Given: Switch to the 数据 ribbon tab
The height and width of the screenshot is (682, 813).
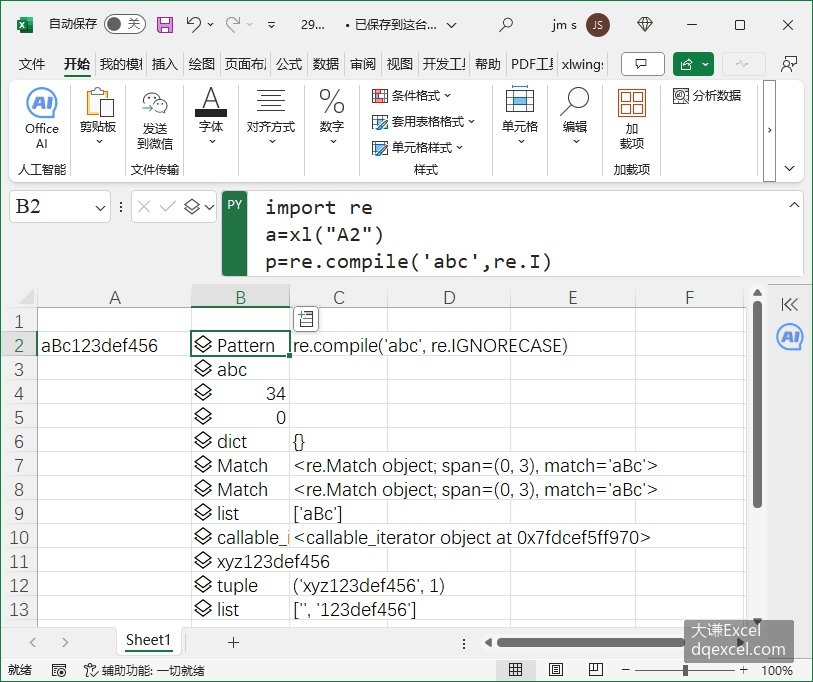Looking at the screenshot, I should click(326, 64).
